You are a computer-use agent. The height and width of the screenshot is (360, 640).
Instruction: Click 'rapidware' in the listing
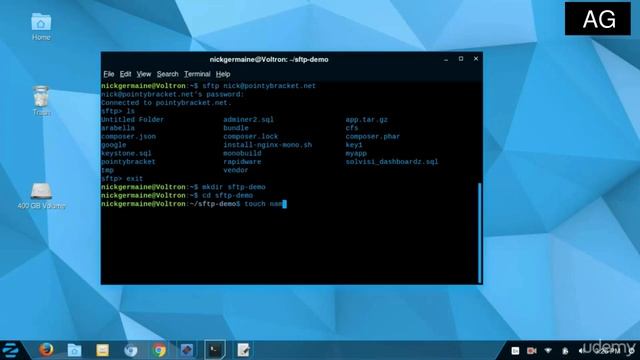pyautogui.click(x=242, y=162)
